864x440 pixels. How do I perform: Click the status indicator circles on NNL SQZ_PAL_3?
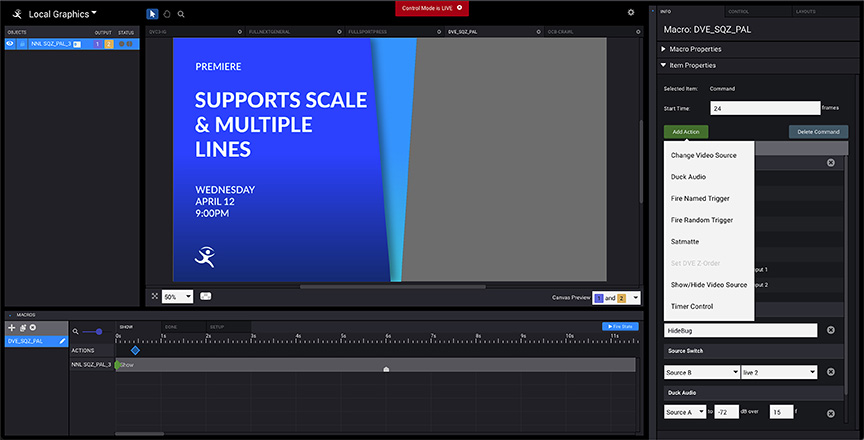point(125,44)
